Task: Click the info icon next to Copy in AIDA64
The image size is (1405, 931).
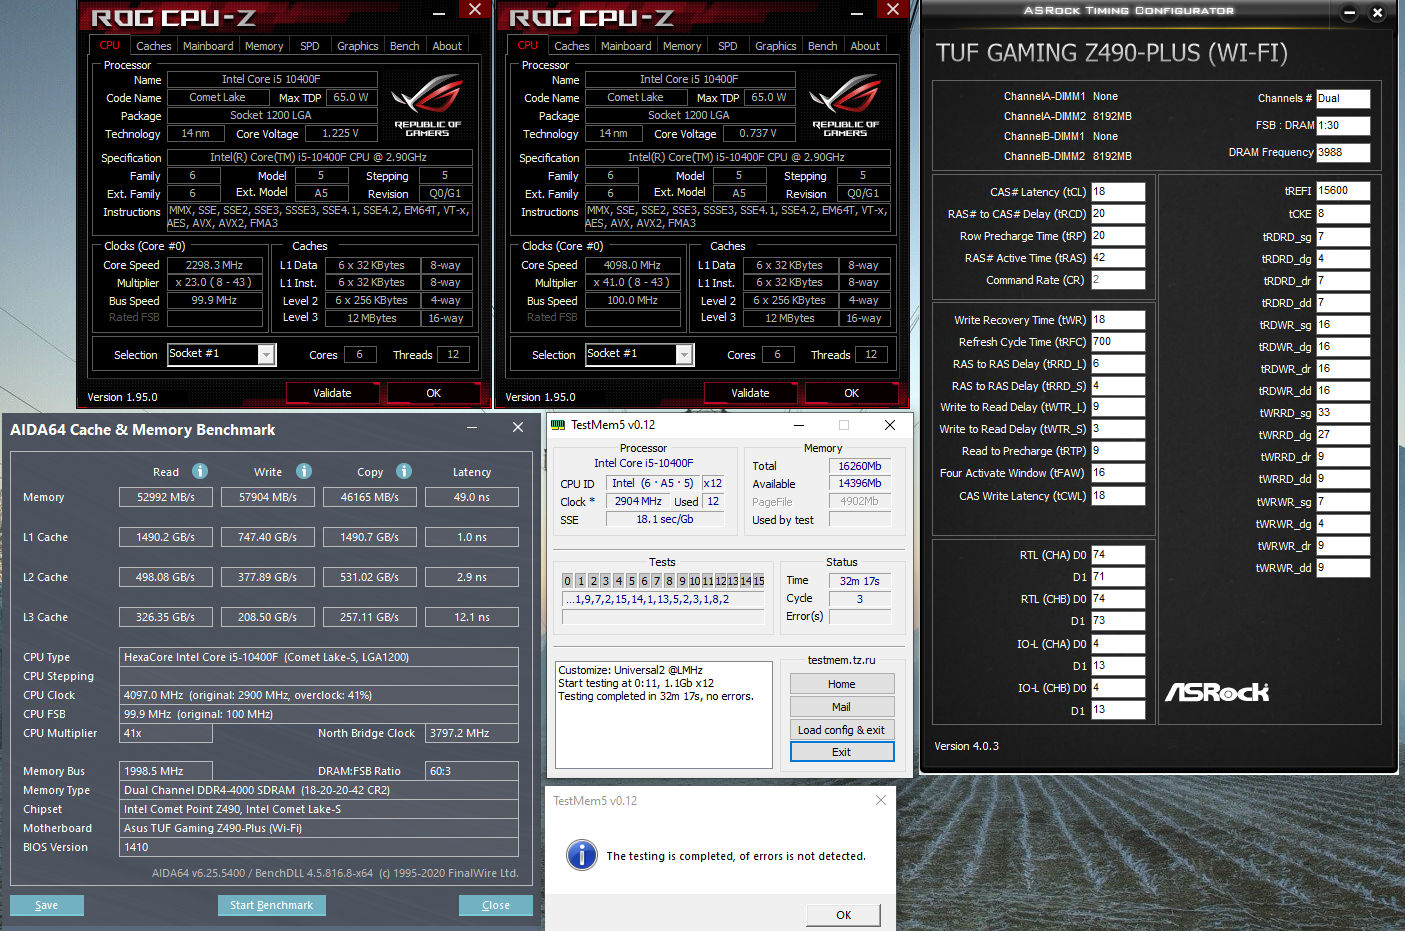Action: point(404,471)
